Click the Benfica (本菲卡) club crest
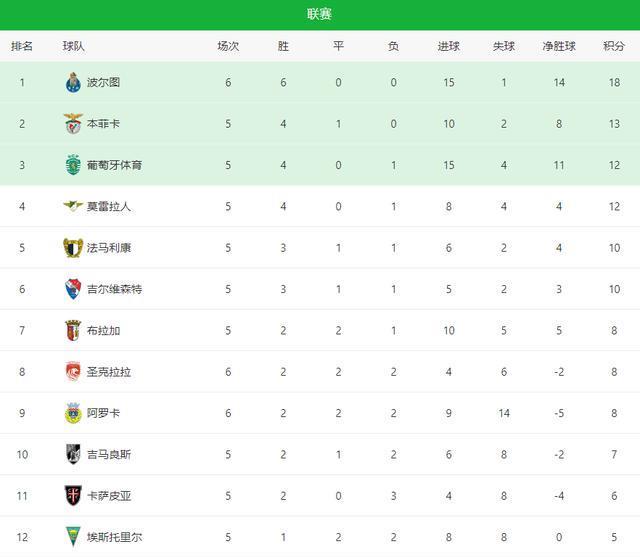The width and height of the screenshot is (640, 557). (73, 124)
